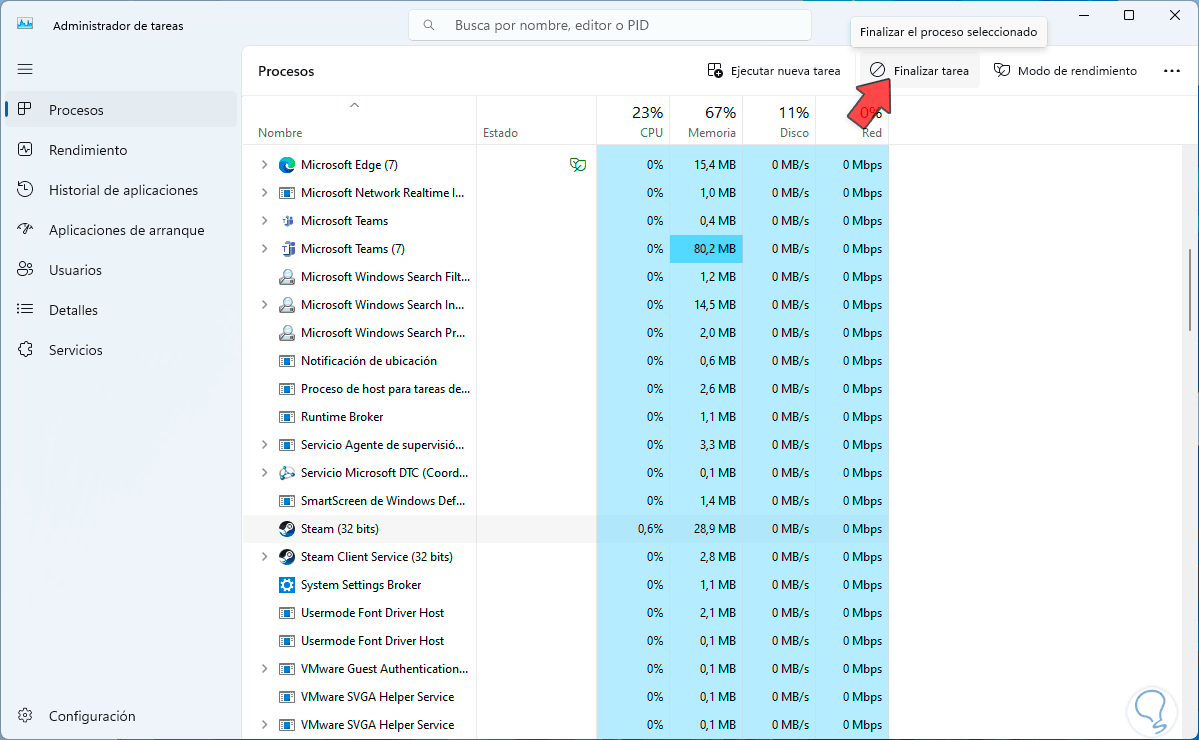Click the search magnifier icon

point(429,25)
